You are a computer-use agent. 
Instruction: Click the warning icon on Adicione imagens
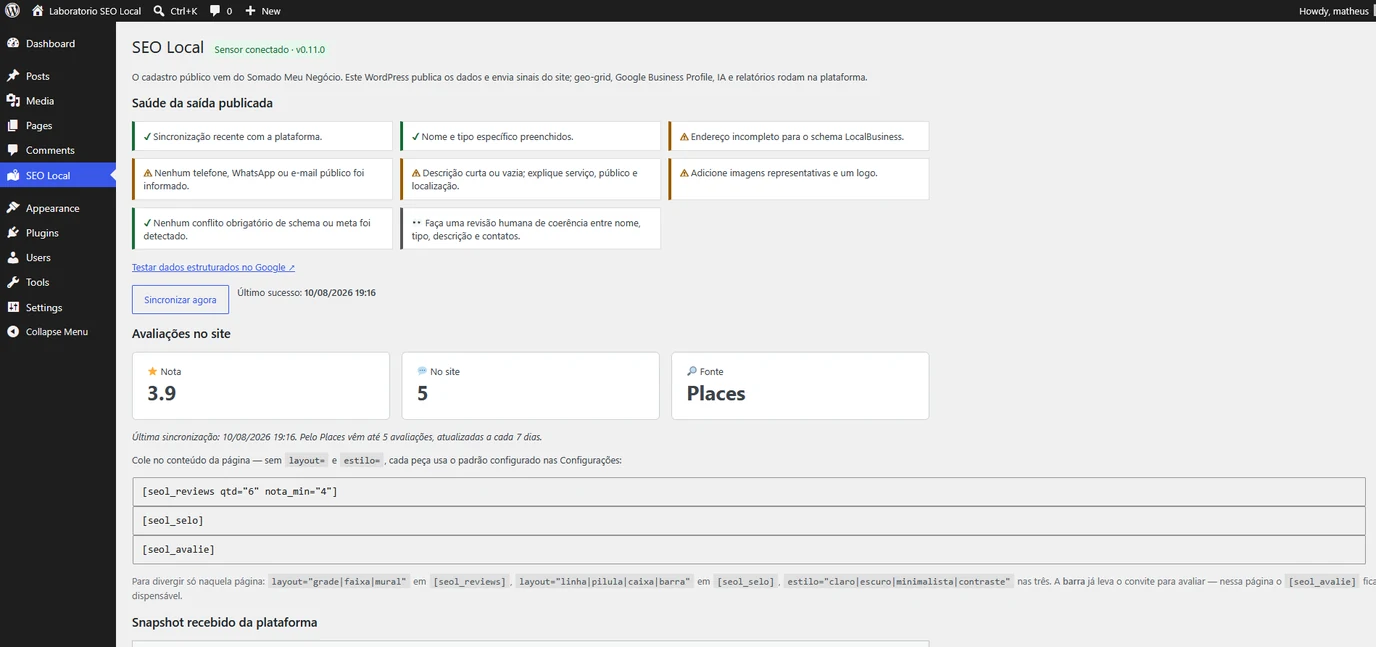[684, 173]
